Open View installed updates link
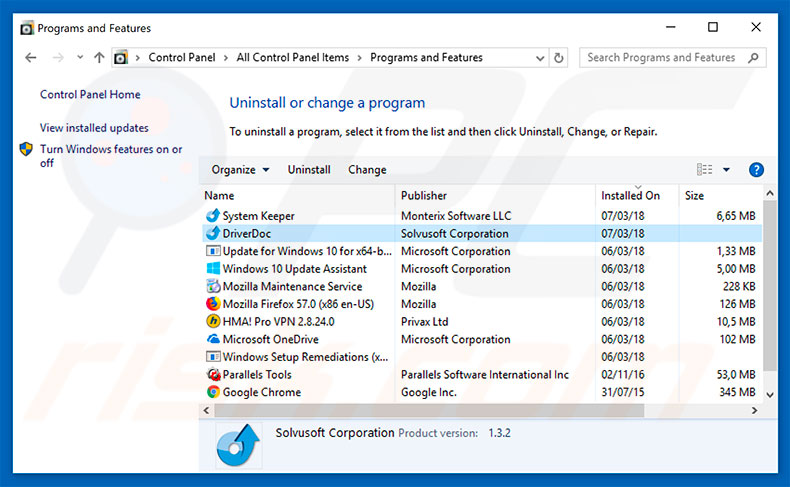The height and width of the screenshot is (487, 790). (x=94, y=128)
